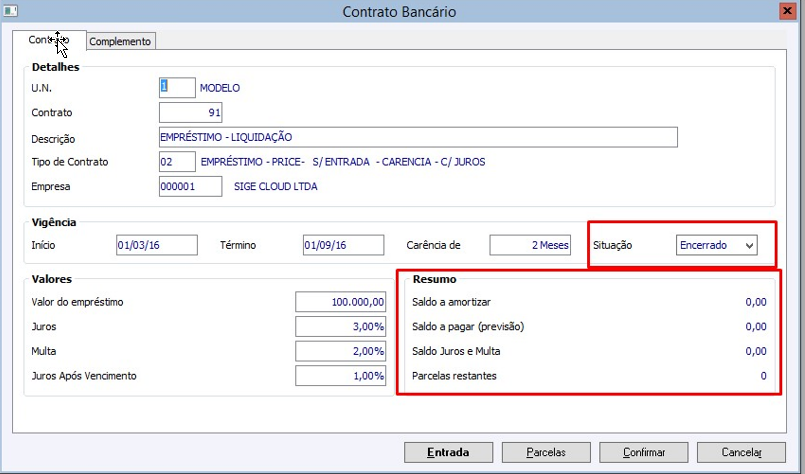
Task: Click the Contrato Bancário window title
Action: coord(399,12)
